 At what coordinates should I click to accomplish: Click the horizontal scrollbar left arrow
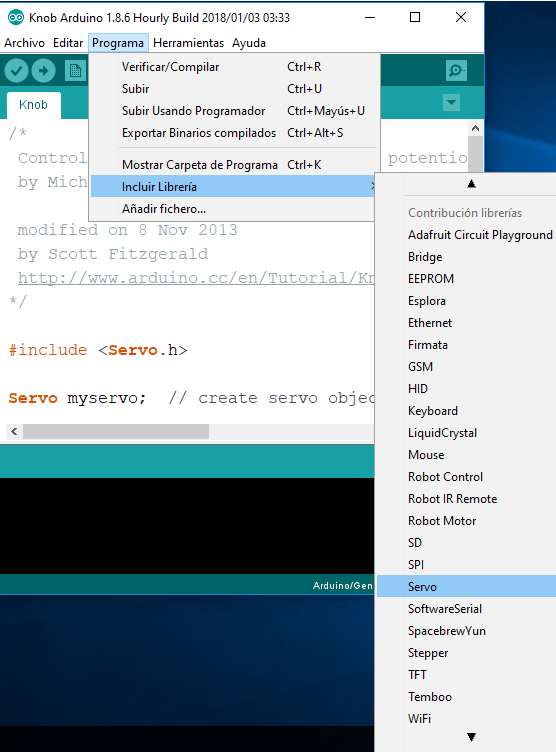coord(14,432)
